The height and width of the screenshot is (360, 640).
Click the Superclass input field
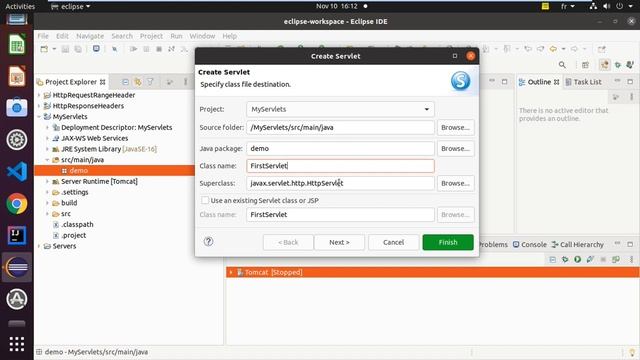(340, 183)
